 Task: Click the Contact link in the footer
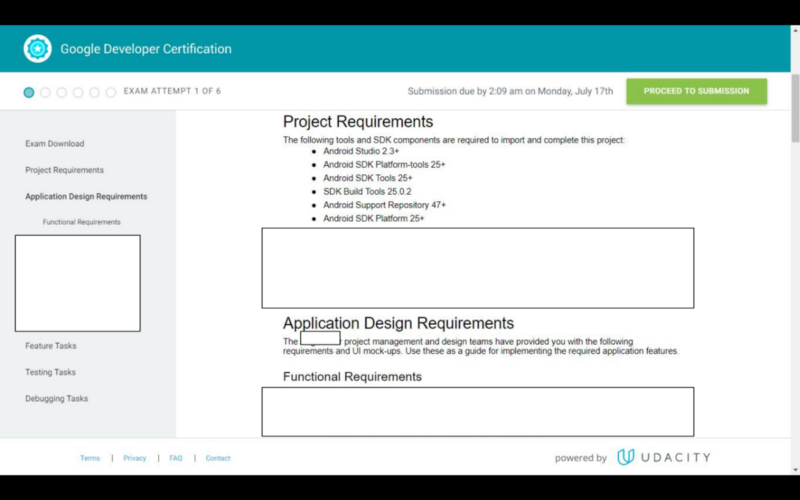pyautogui.click(x=218, y=458)
